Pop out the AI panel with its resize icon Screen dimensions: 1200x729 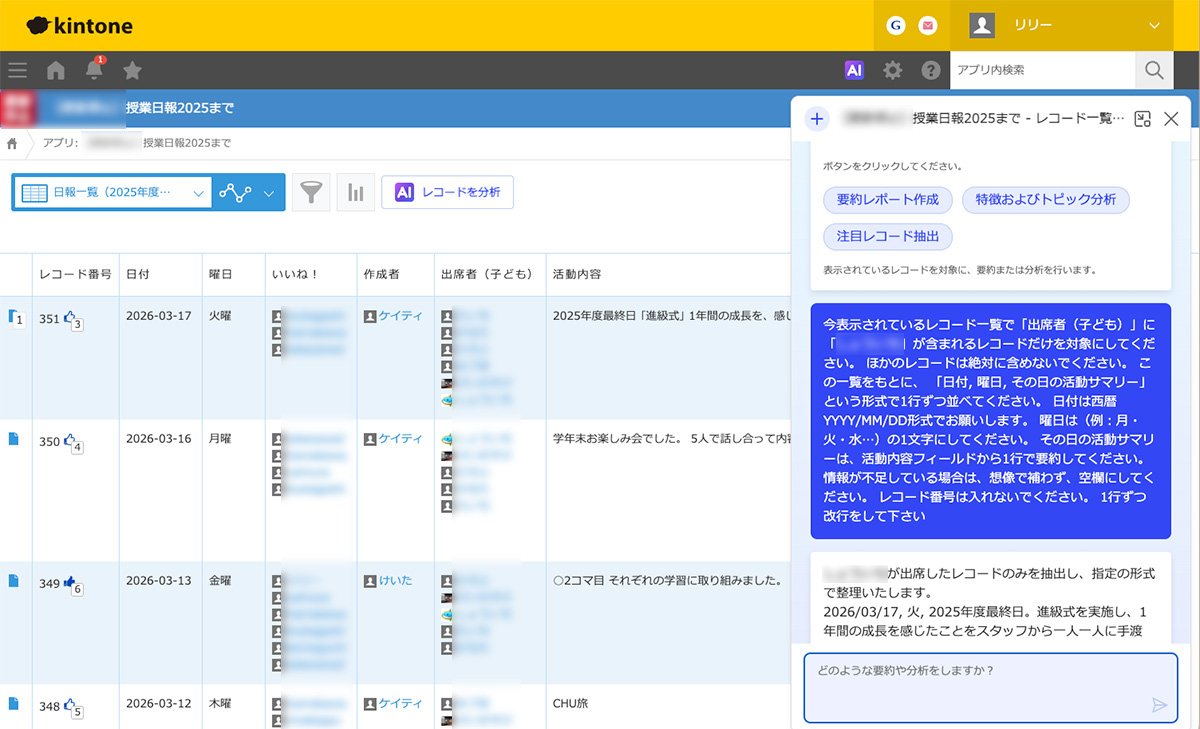coord(1142,118)
